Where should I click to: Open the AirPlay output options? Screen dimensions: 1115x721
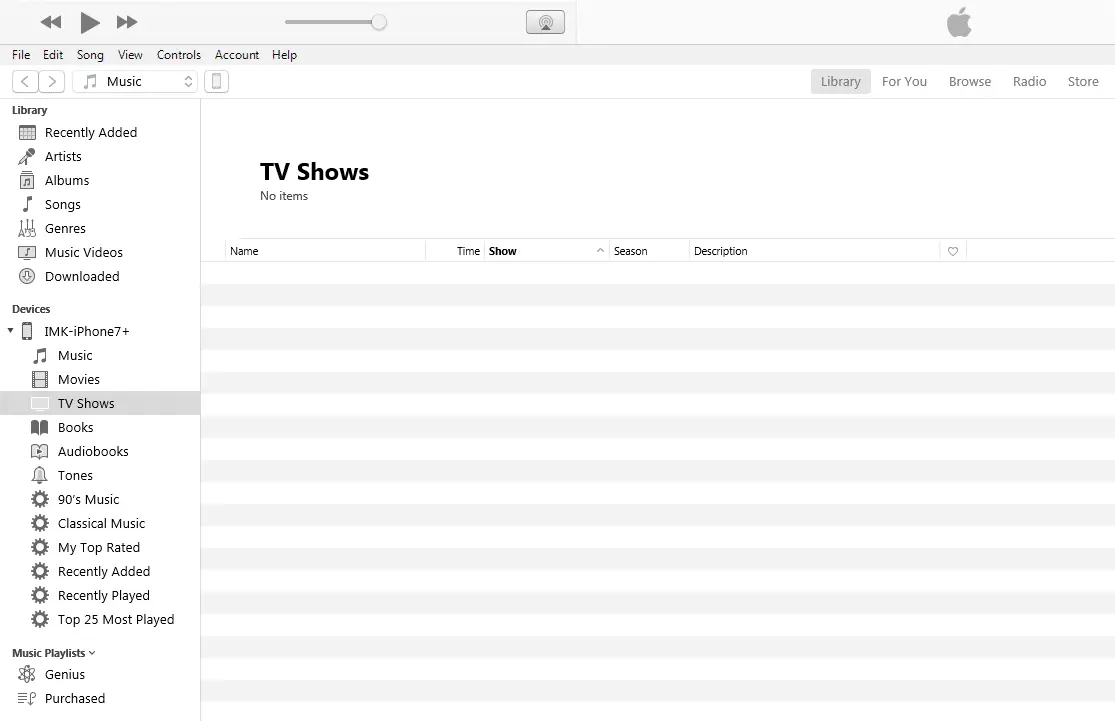click(x=545, y=22)
